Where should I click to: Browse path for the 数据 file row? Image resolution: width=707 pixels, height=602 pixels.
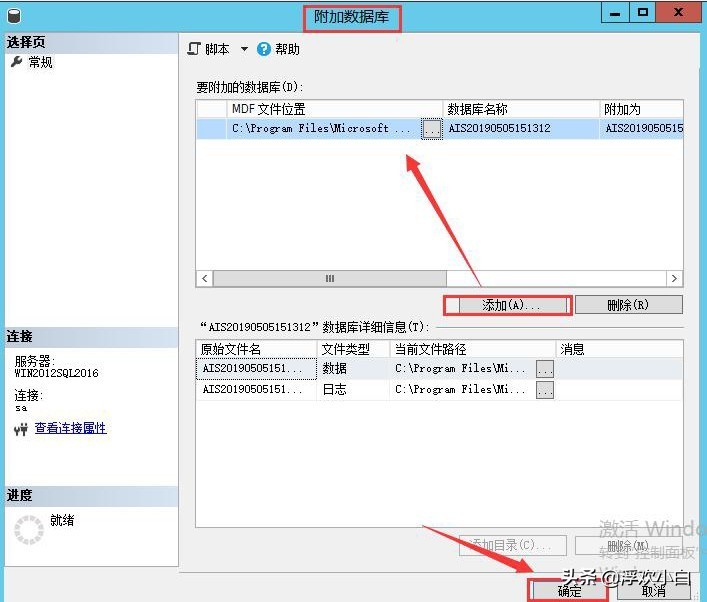[545, 369]
